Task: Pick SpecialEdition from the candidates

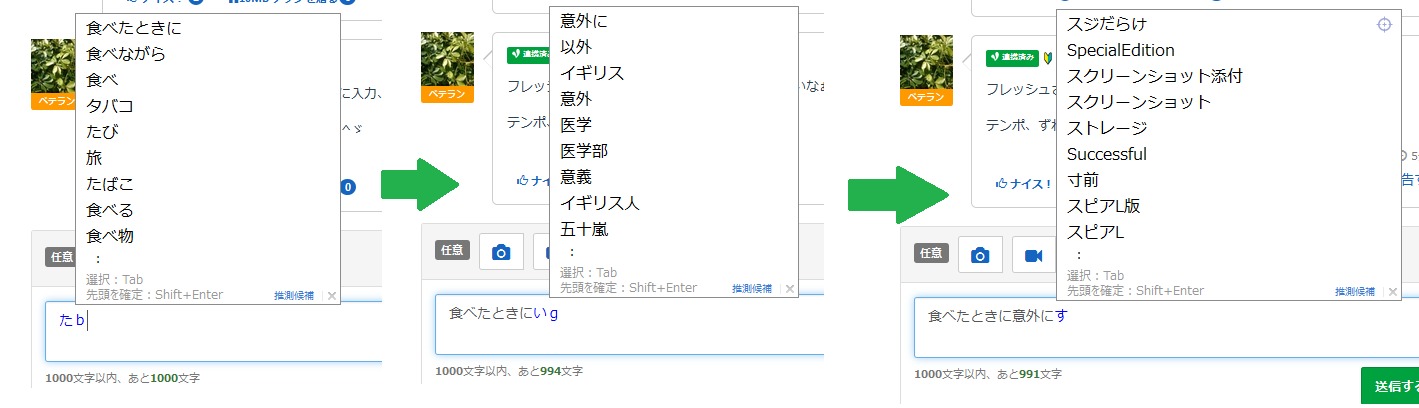Action: click(x=1120, y=50)
